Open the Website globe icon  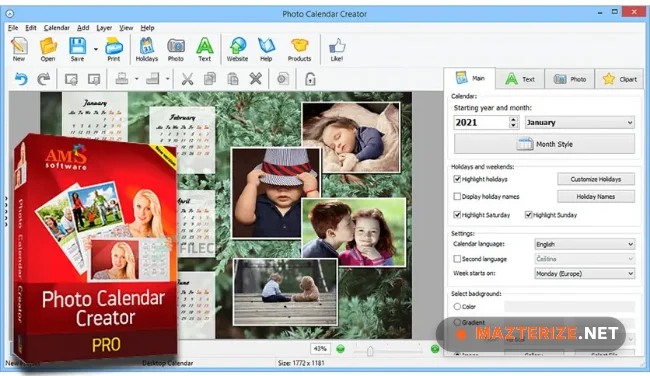tap(238, 49)
